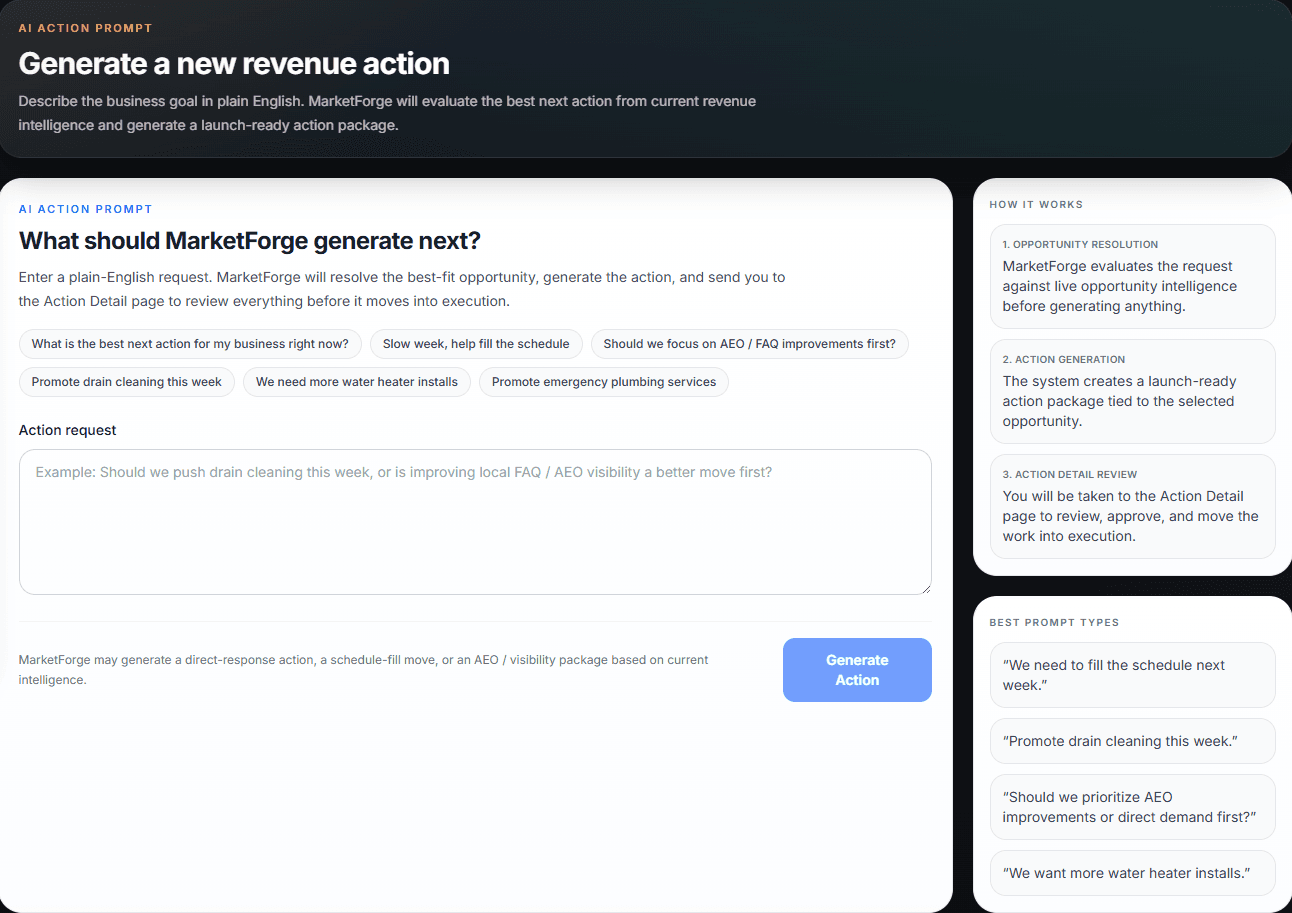Click the "1. Opportunity Resolution" card
This screenshot has width=1292, height=913.
pyautogui.click(x=1132, y=276)
